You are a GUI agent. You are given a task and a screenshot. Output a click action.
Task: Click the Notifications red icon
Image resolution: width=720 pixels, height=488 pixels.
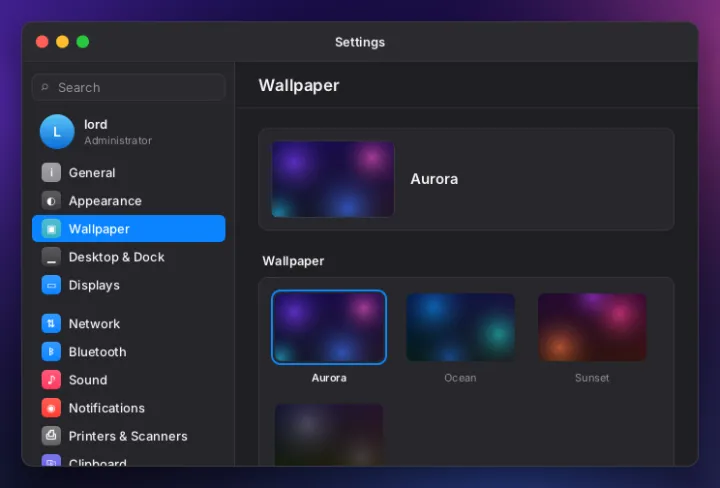click(51, 408)
